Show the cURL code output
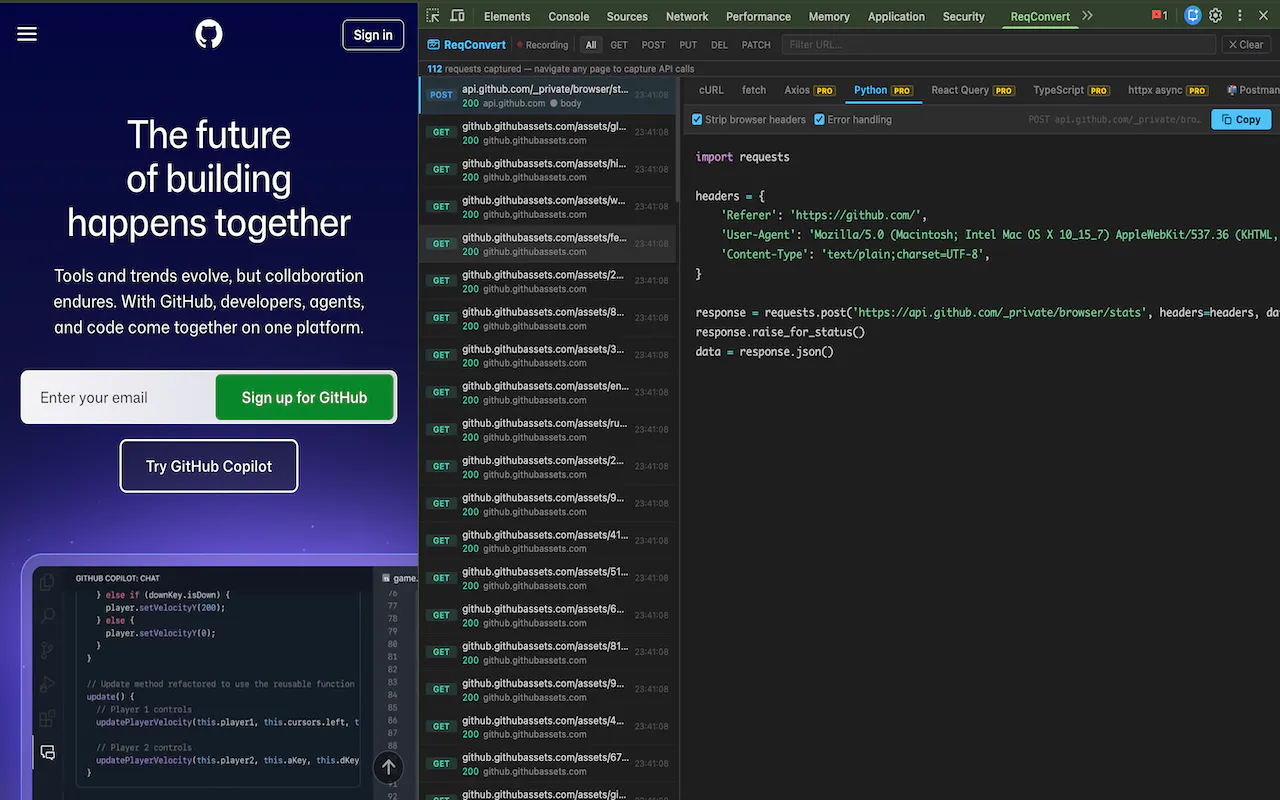This screenshot has width=1280, height=800. tap(711, 90)
